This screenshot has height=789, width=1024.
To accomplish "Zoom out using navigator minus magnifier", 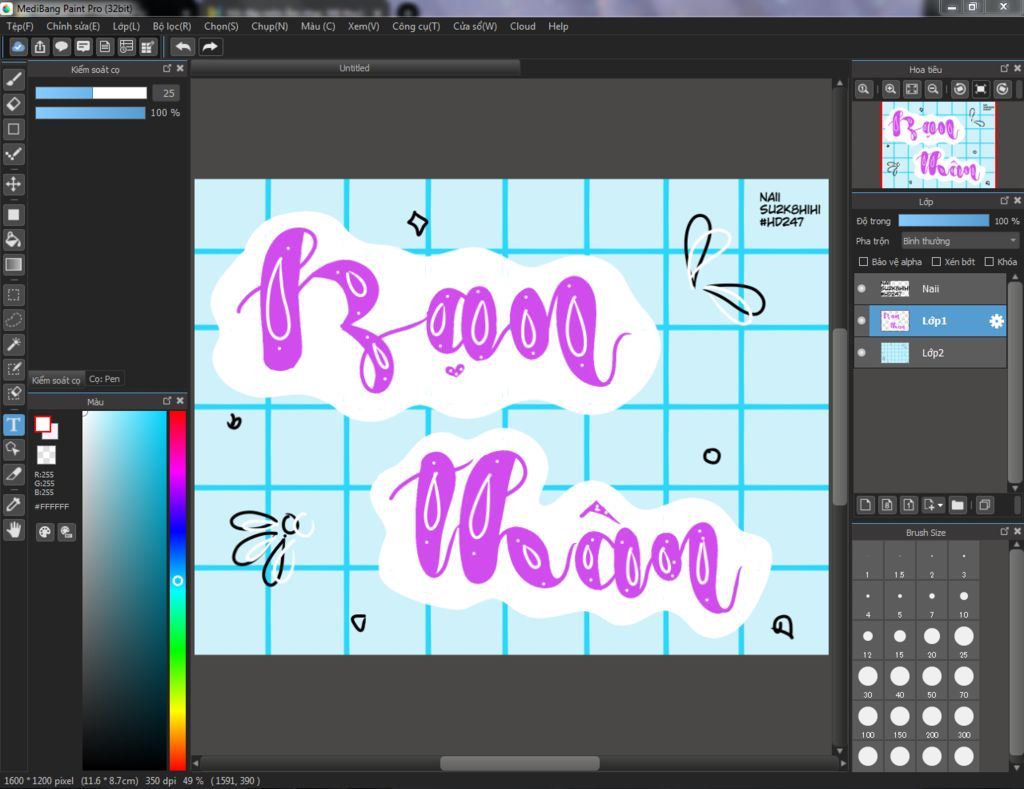I will pos(933,89).
